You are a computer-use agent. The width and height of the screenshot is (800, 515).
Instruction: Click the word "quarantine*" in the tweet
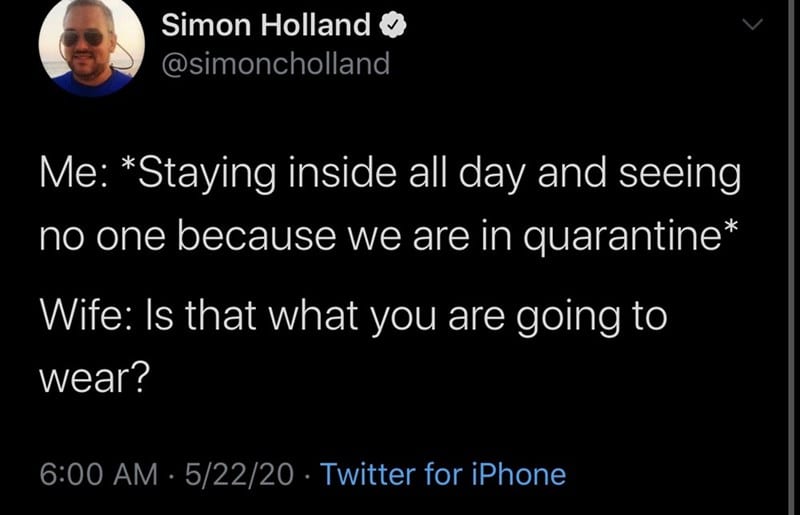click(x=631, y=237)
